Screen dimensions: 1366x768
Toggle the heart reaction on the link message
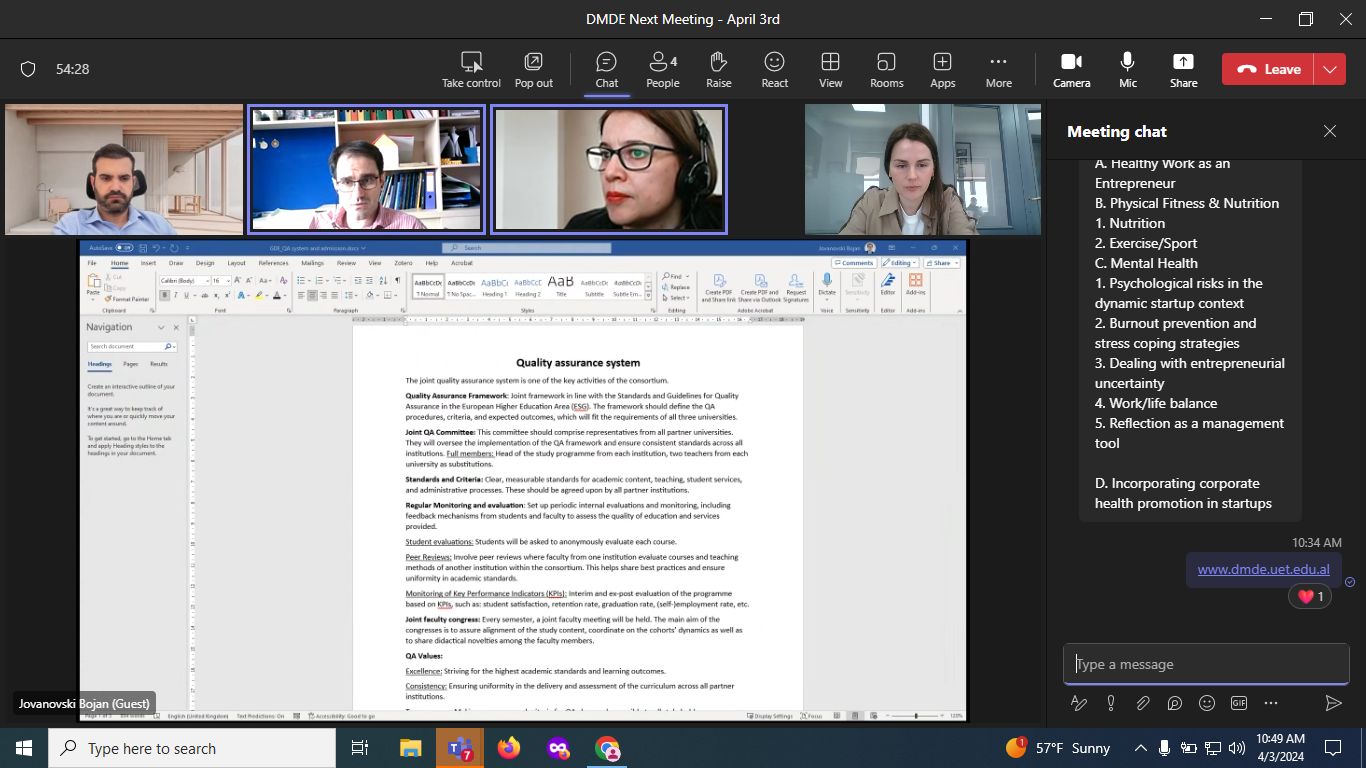1309,597
